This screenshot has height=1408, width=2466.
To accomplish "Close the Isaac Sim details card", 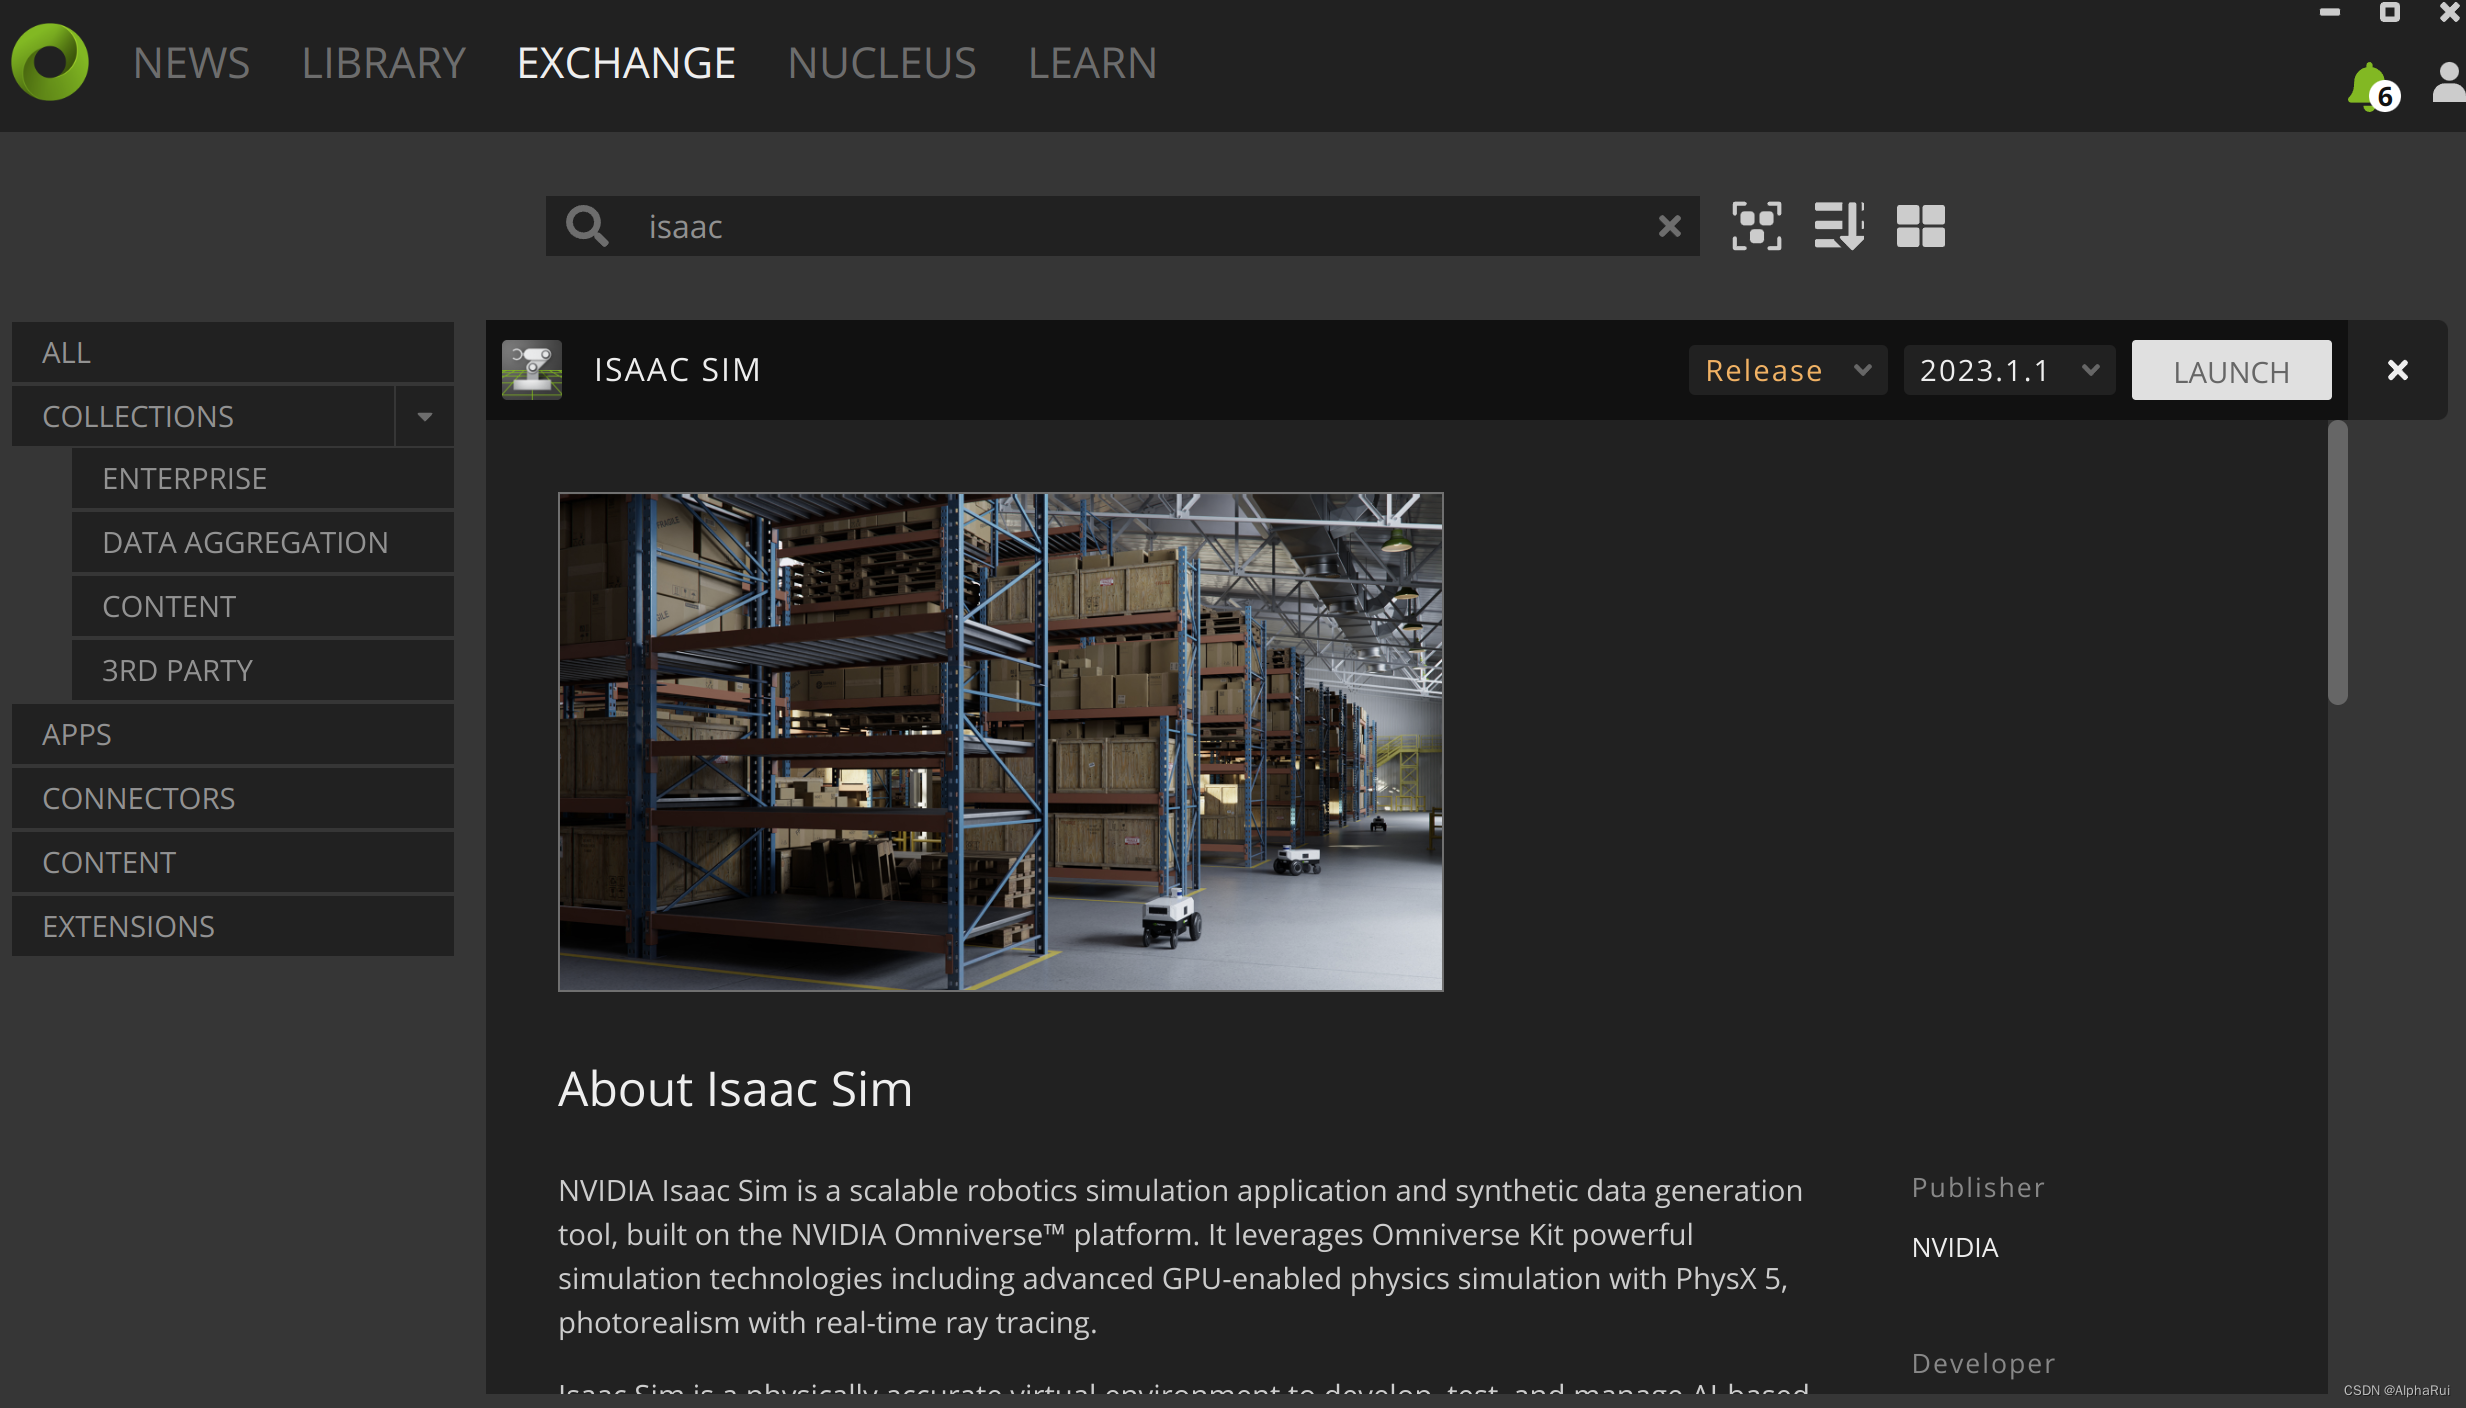I will (2397, 369).
